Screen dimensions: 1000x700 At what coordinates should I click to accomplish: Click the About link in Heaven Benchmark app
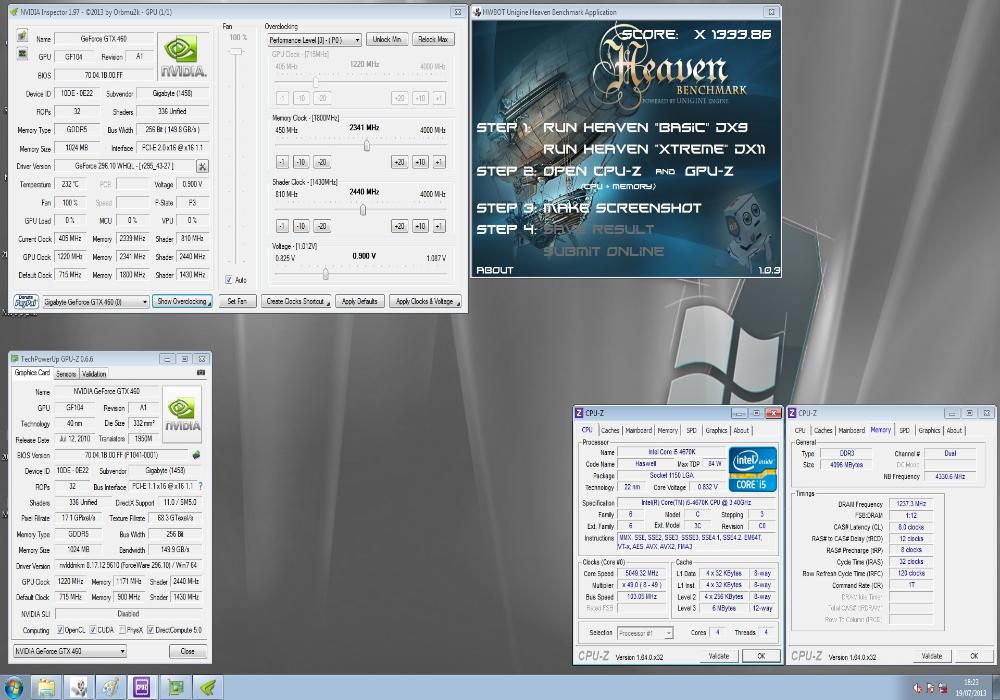[x=495, y=270]
